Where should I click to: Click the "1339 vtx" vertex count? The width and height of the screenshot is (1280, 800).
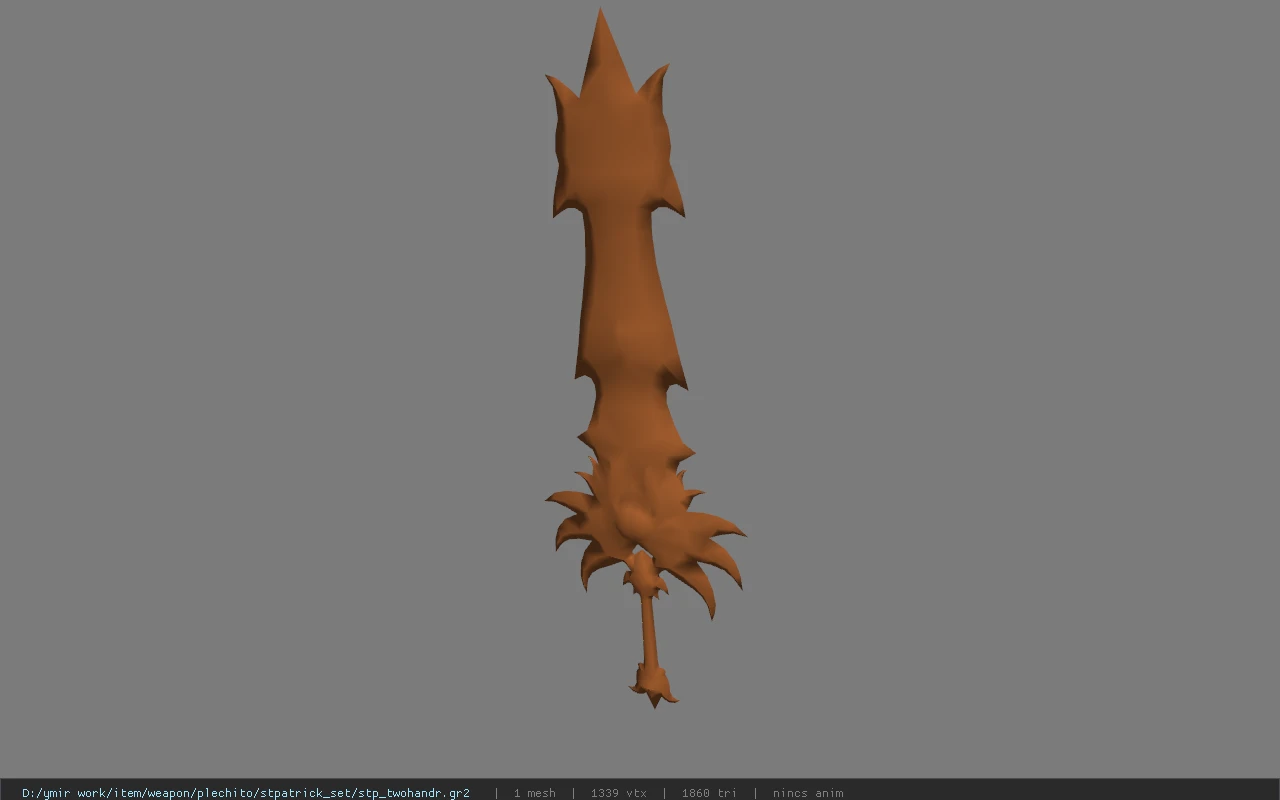(x=618, y=793)
